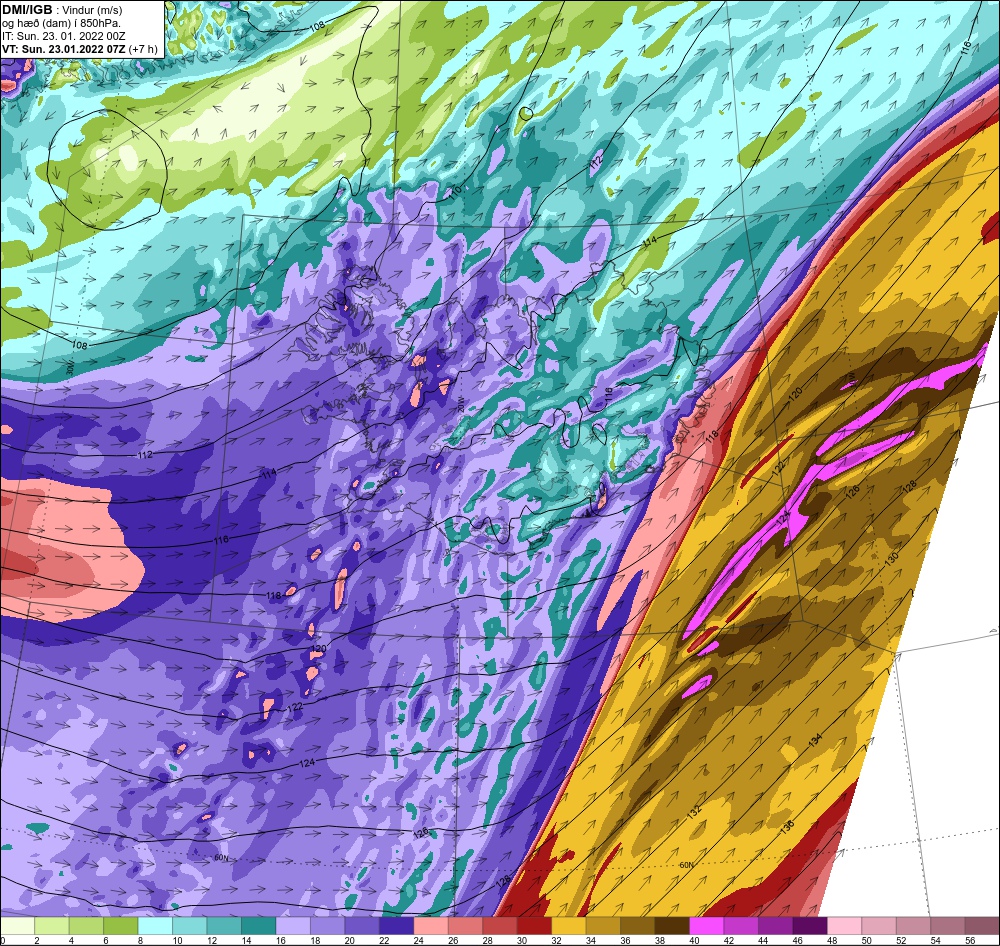The image size is (1000, 946).
Task: Select the last legend swatch above 56 m/s
Action: coord(982,926)
